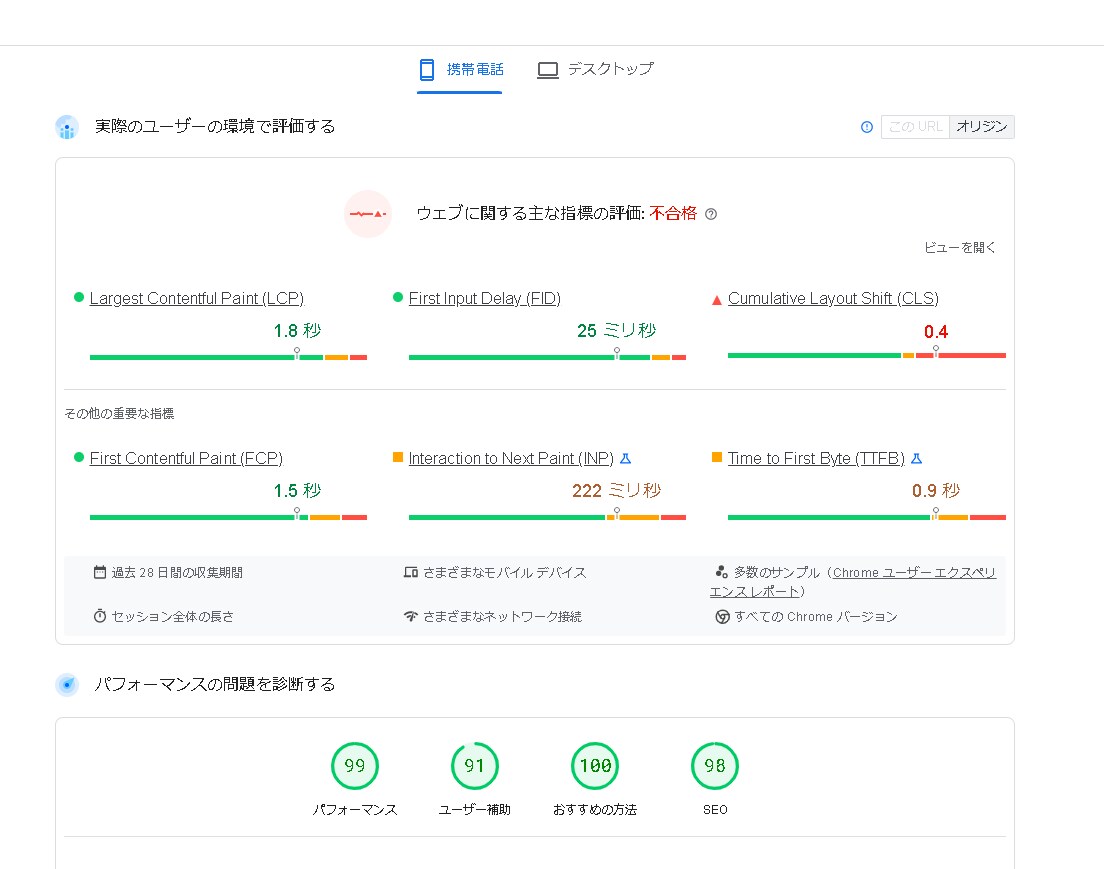This screenshot has height=869, width=1104.
Task: Select the オリジン toggle option
Action: pos(981,127)
